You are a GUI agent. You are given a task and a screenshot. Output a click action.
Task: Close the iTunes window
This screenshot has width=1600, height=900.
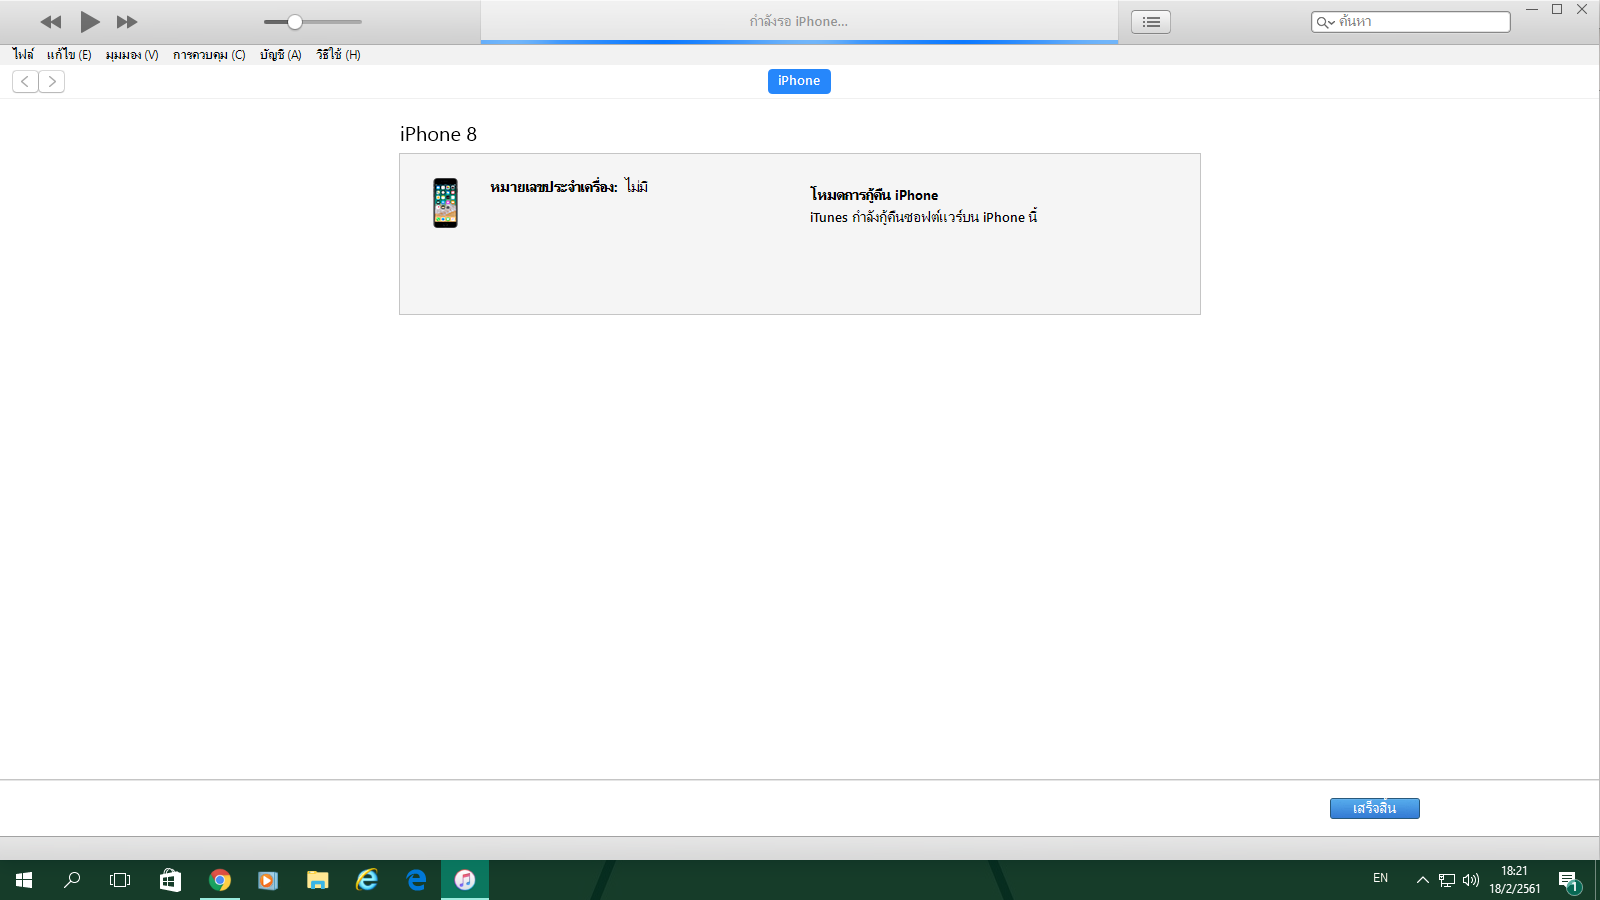coord(1582,9)
